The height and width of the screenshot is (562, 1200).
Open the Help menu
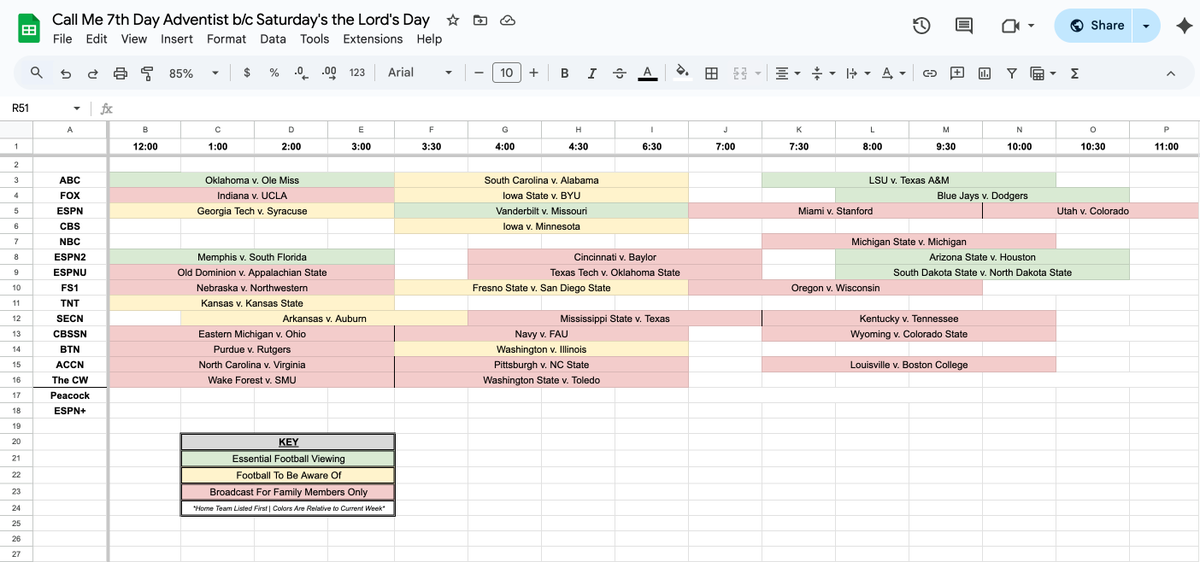pyautogui.click(x=429, y=39)
